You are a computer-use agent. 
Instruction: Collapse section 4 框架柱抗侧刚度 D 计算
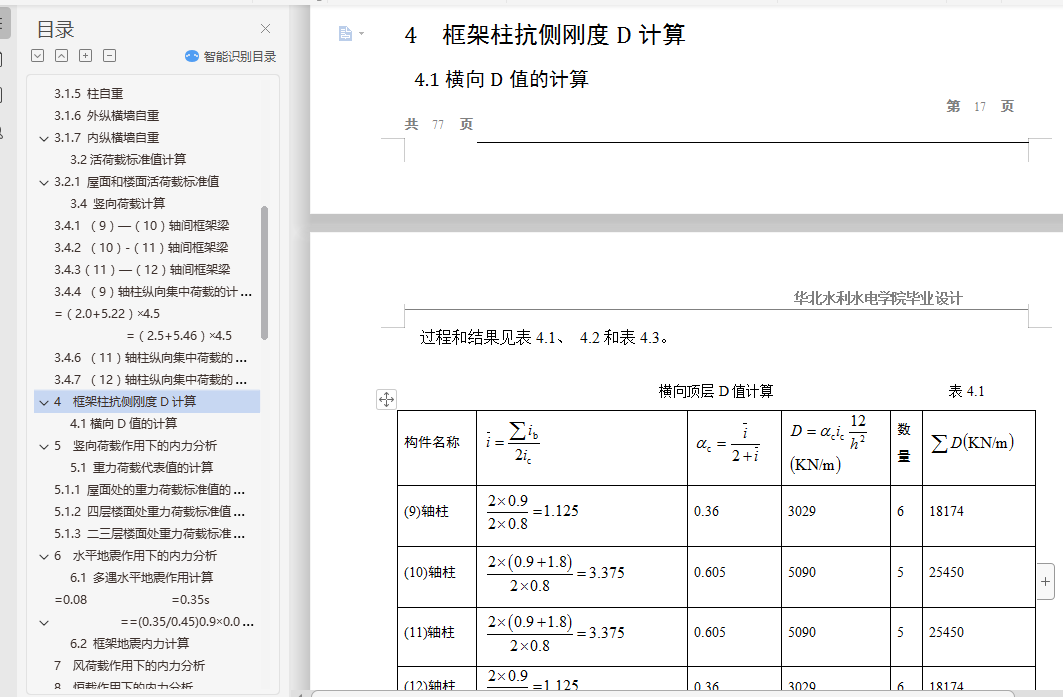44,402
